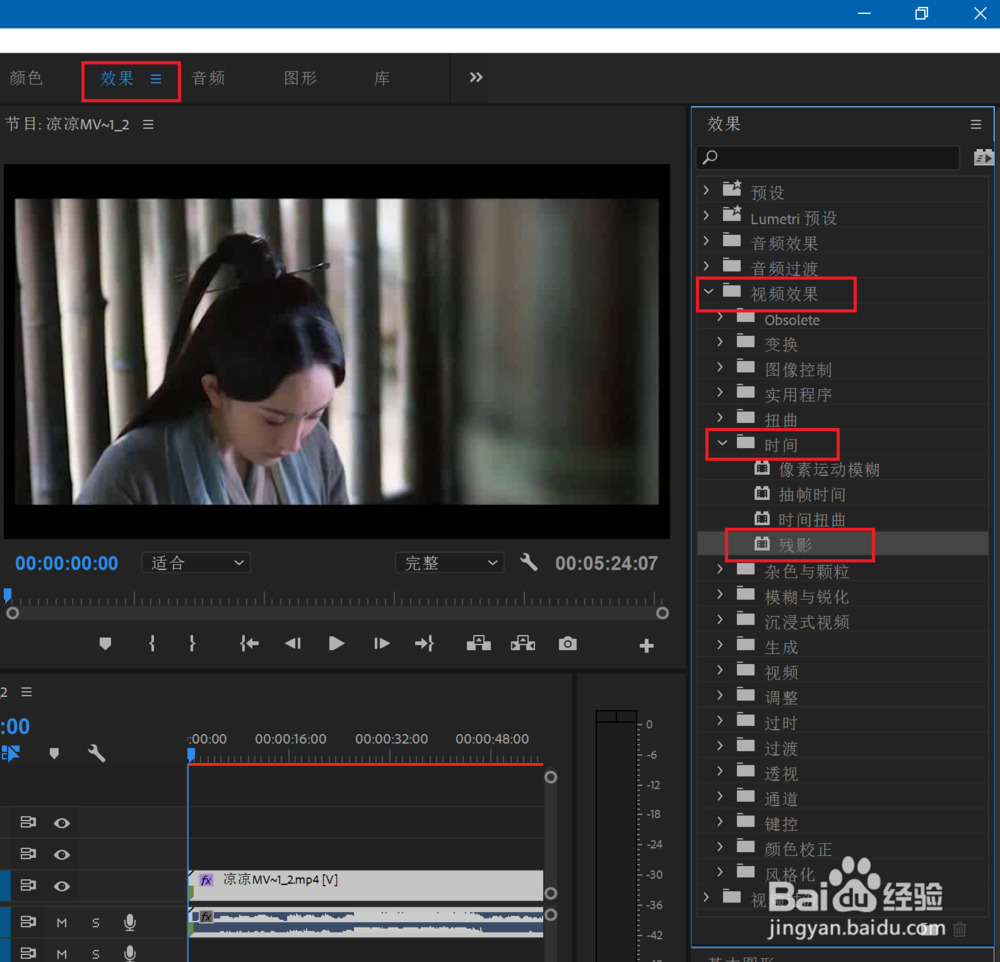The image size is (1000, 962).
Task: Toggle sync lock on top video track
Action: pos(27,822)
